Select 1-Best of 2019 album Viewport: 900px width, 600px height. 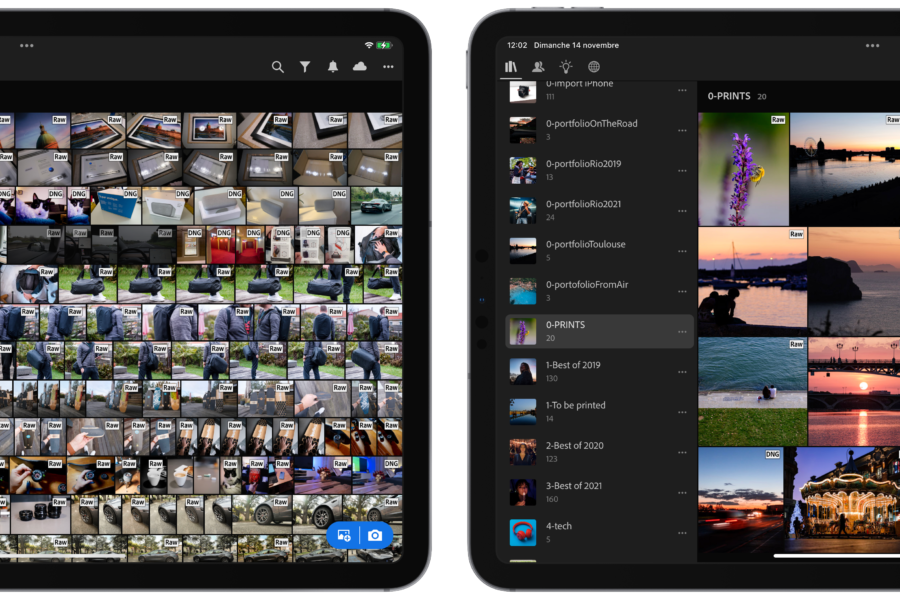pos(599,371)
